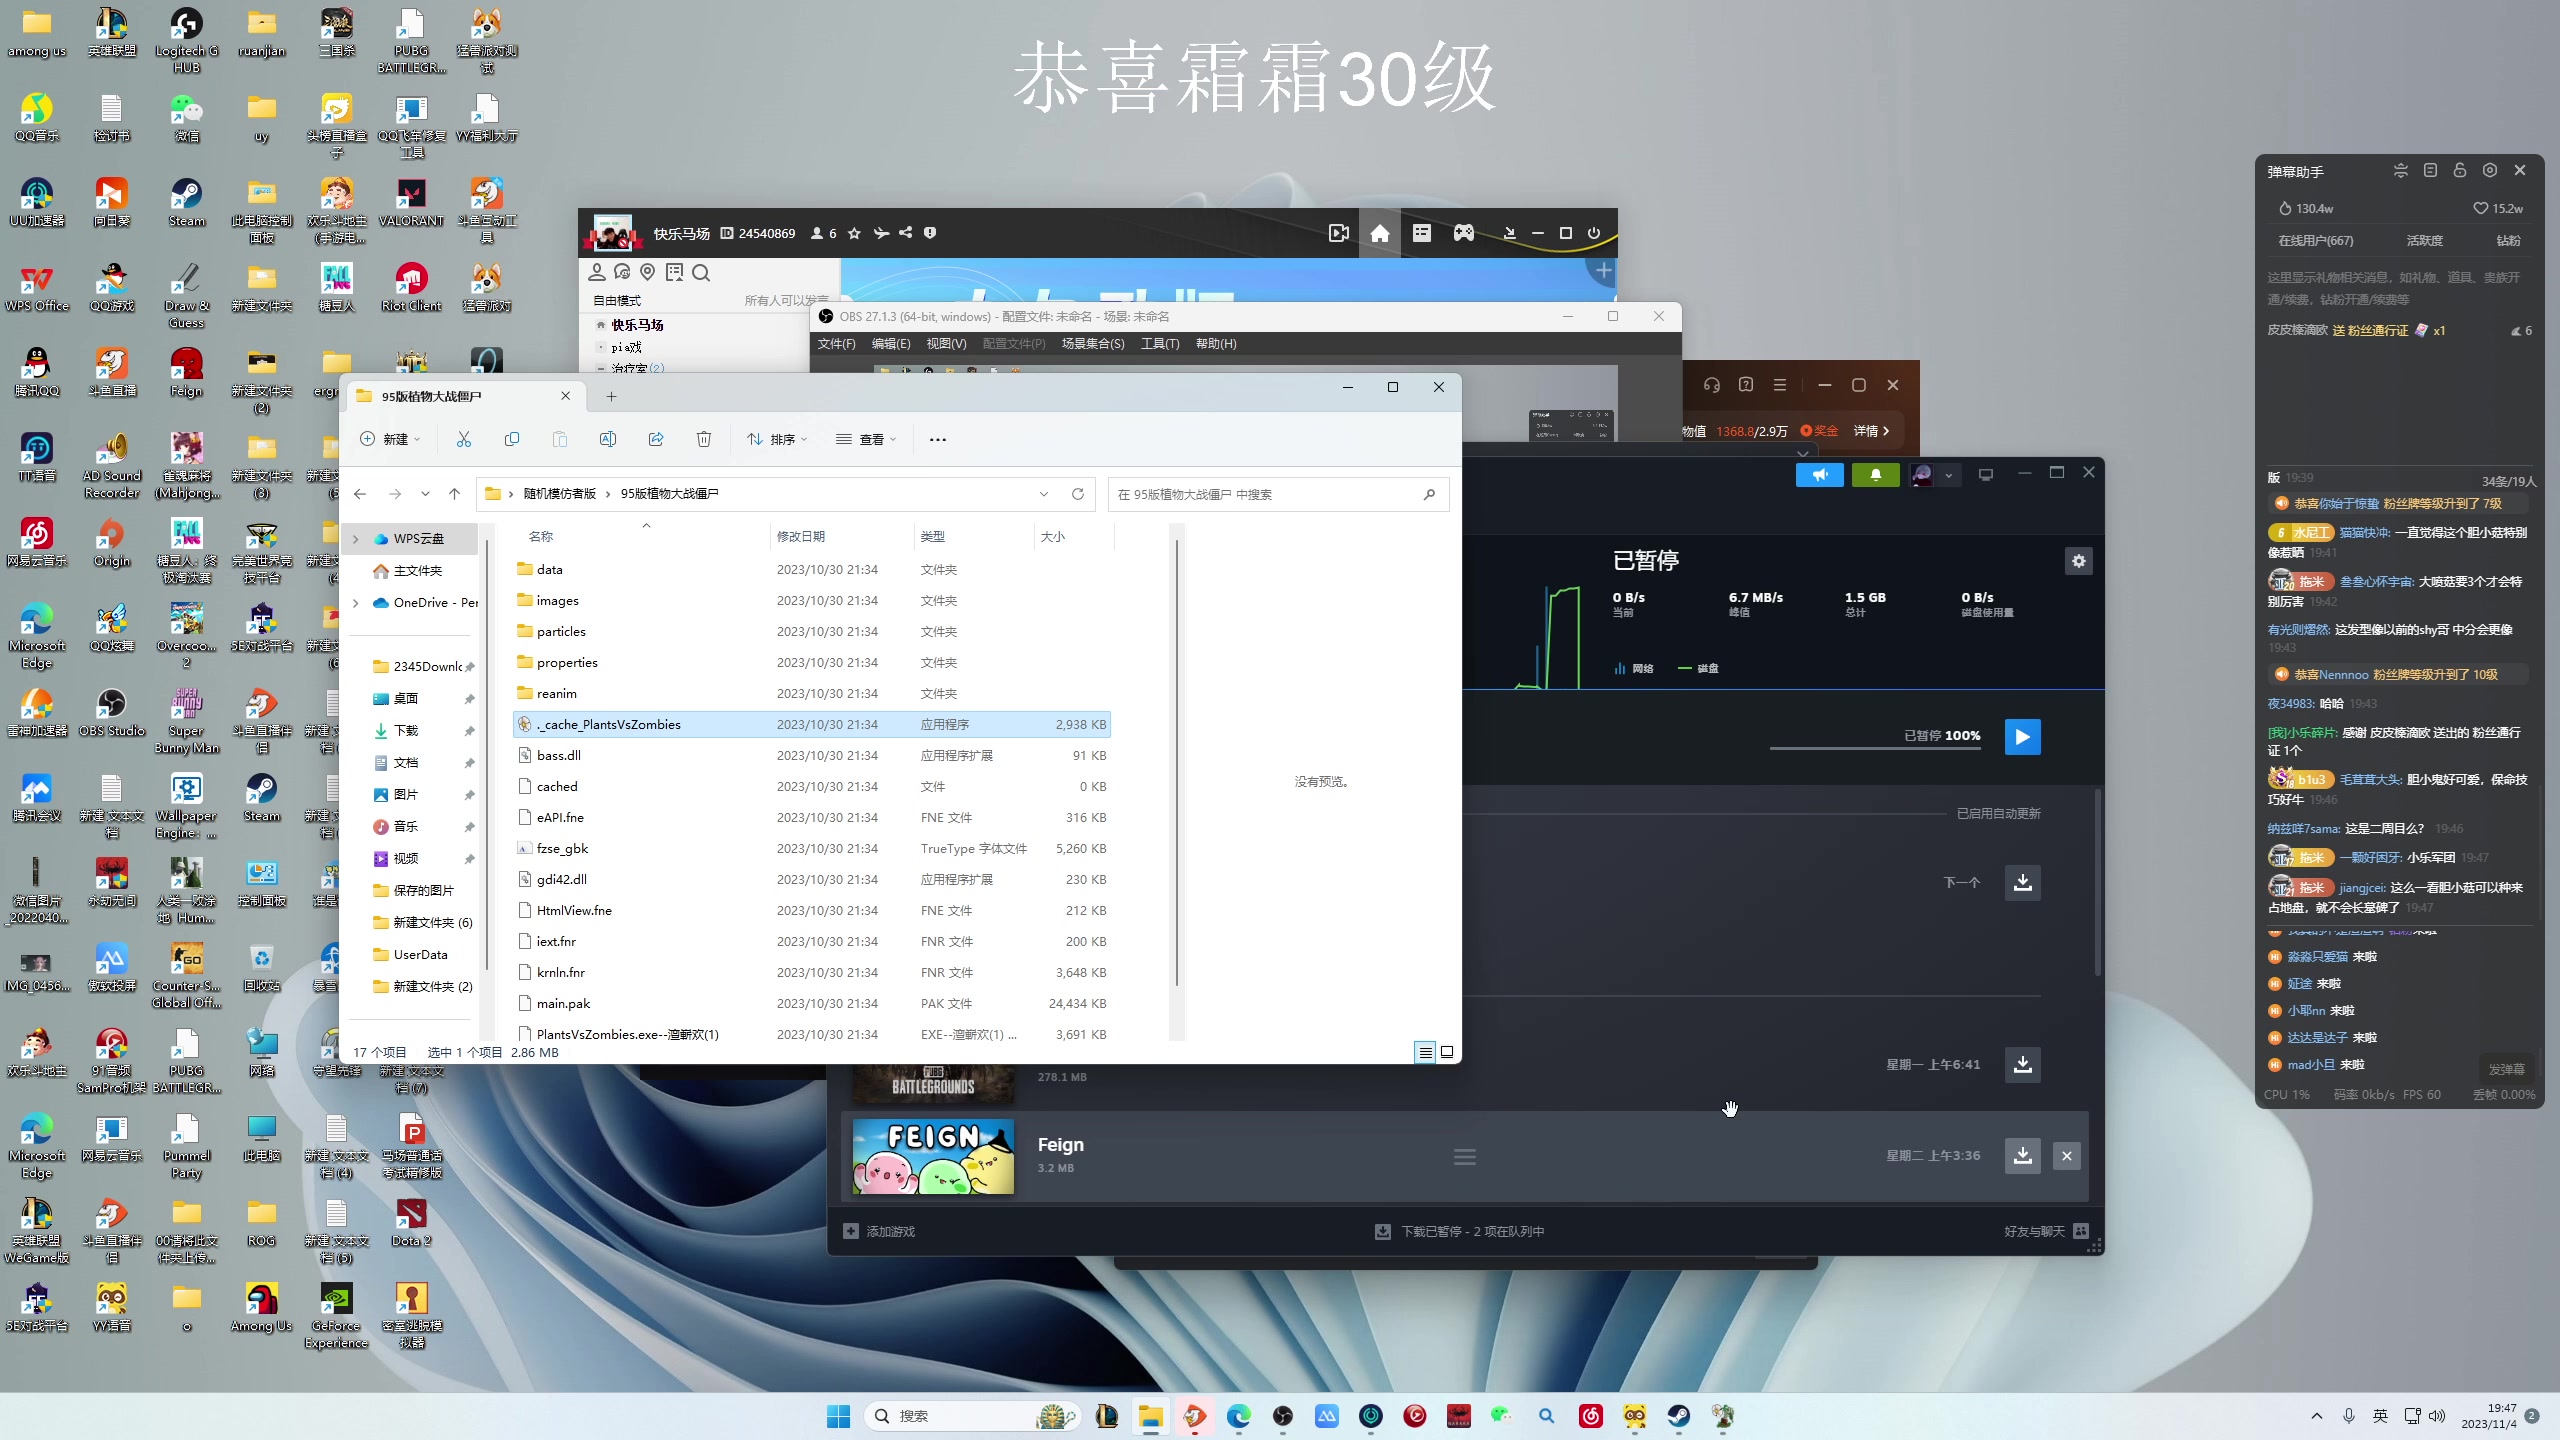The width and height of the screenshot is (2560, 1440).
Task: Click 详情 link in brown window
Action: click(x=1872, y=431)
